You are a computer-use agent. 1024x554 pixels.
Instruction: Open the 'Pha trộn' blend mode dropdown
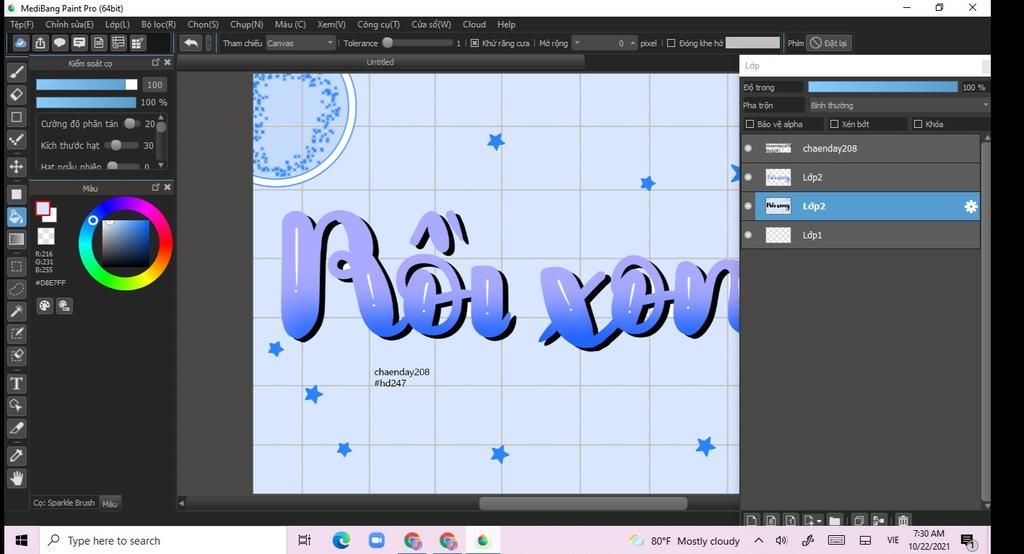tap(899, 105)
